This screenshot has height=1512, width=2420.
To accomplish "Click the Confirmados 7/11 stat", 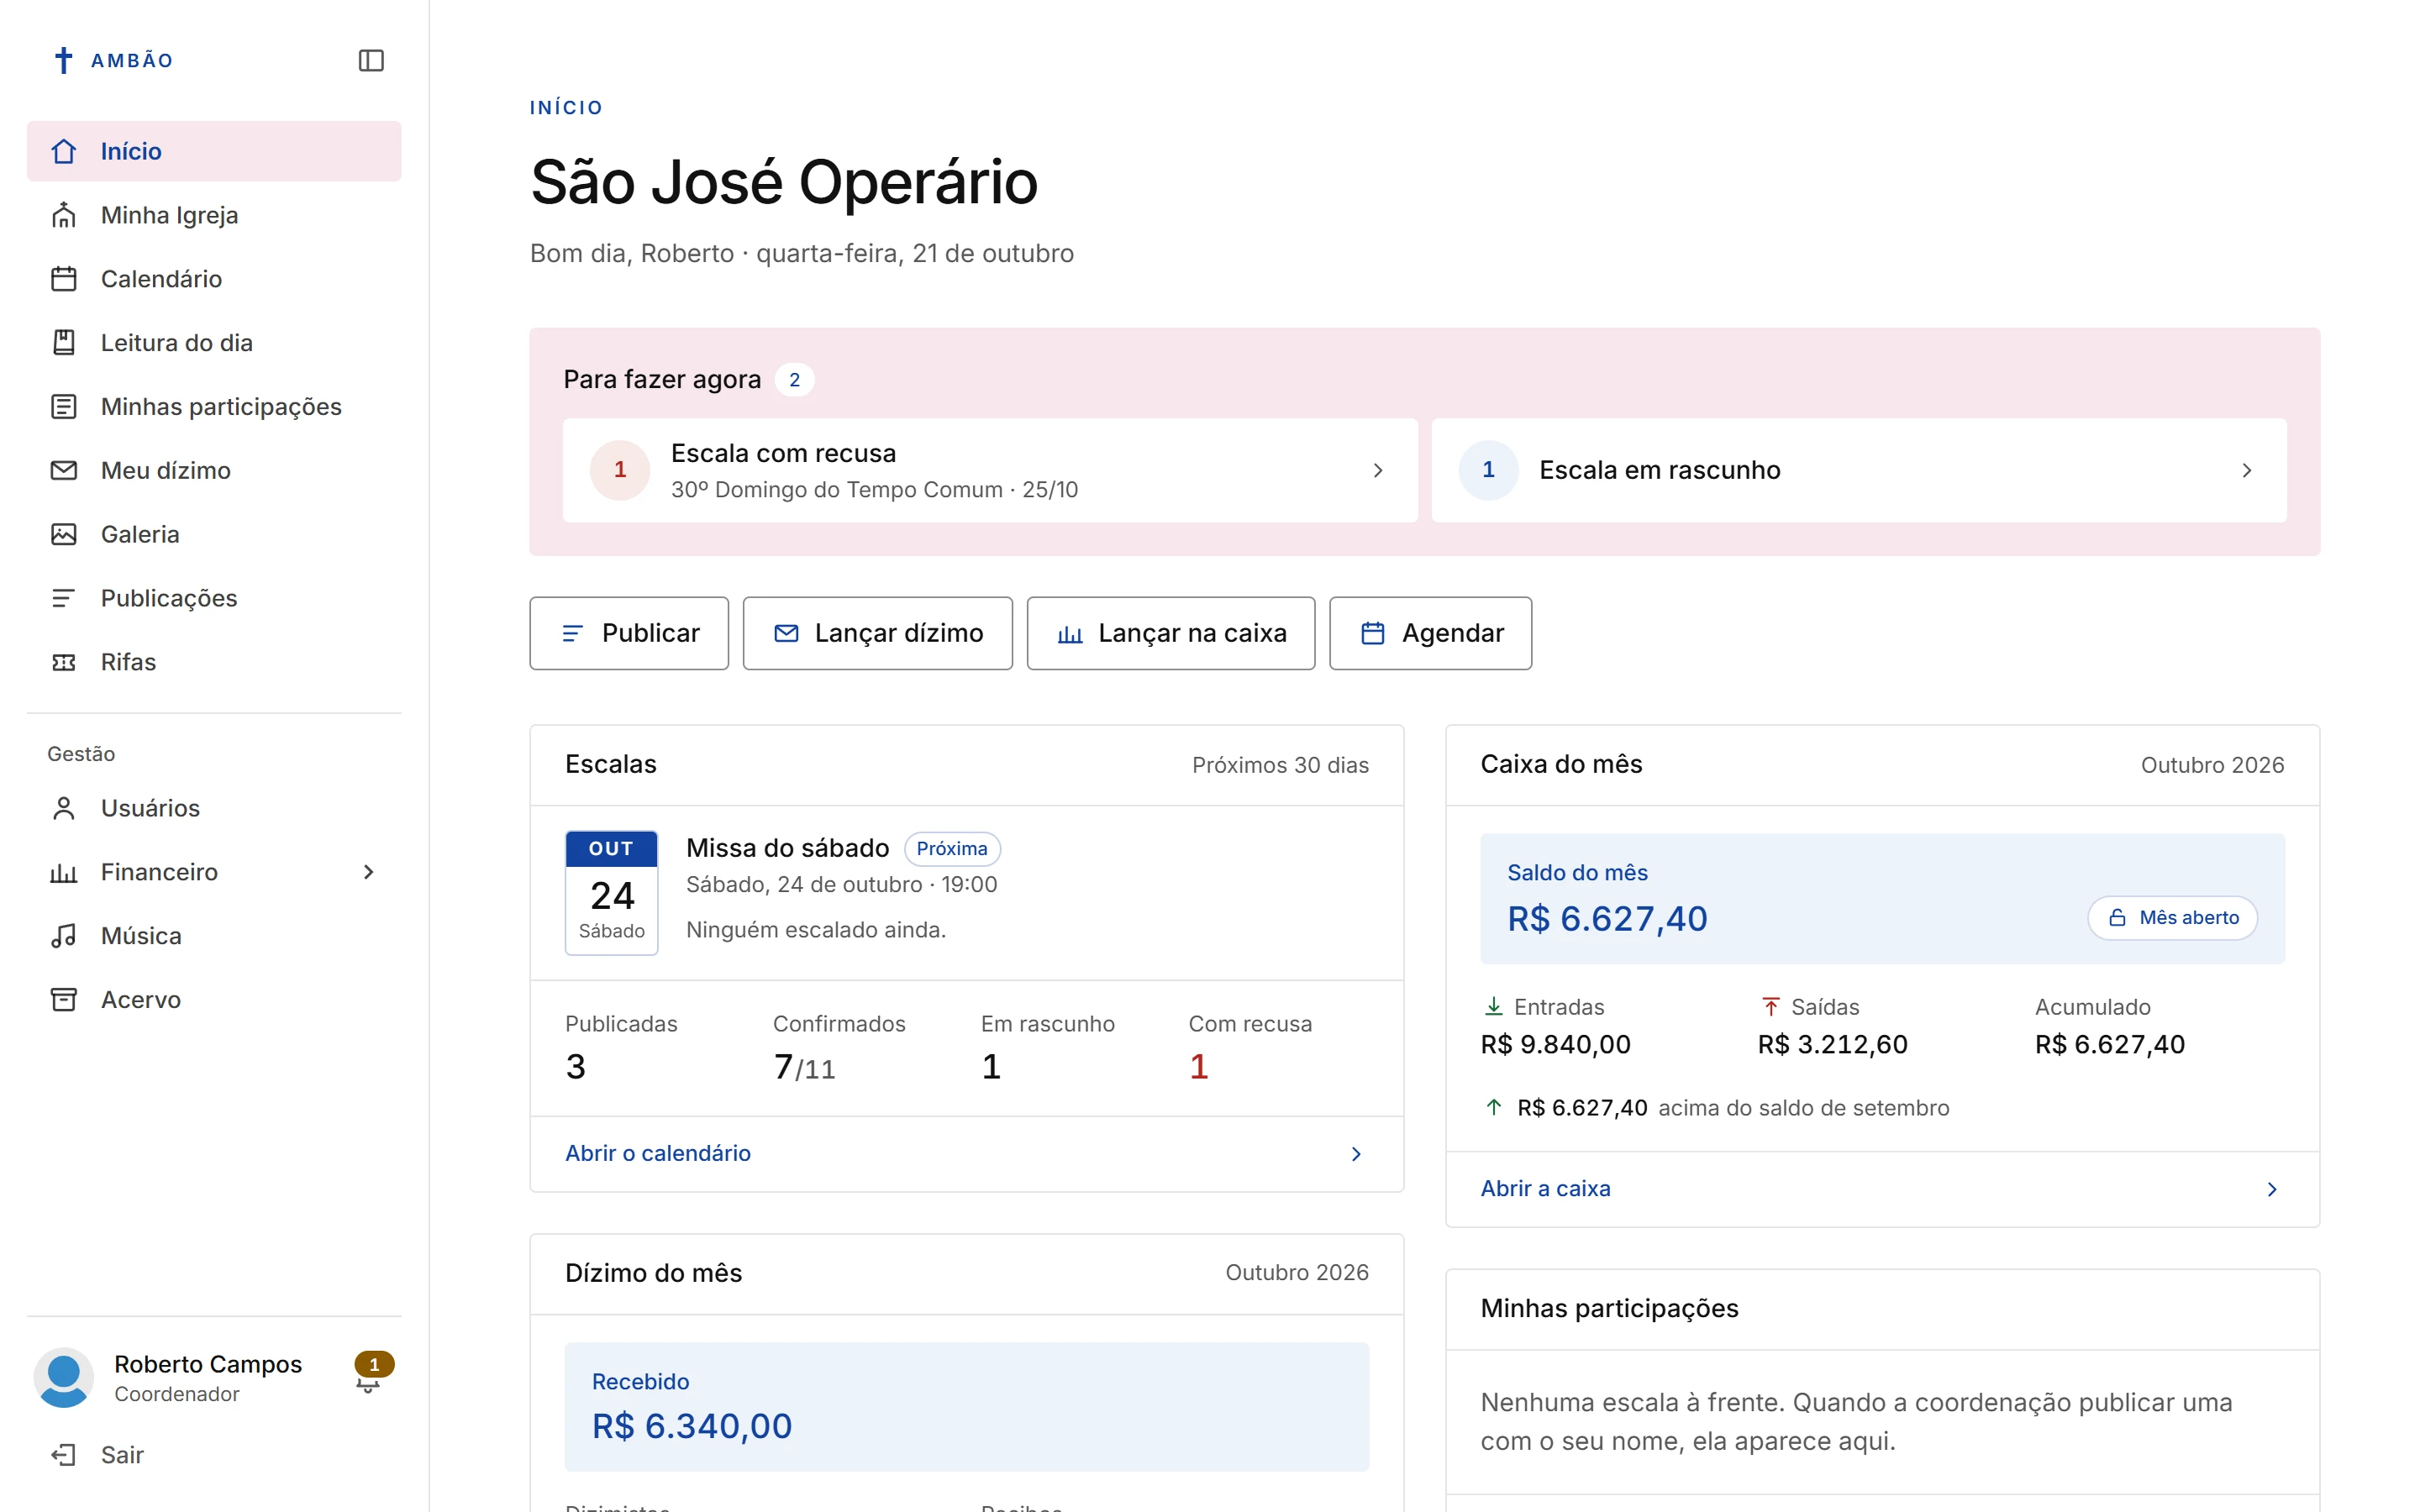I will [x=839, y=1047].
